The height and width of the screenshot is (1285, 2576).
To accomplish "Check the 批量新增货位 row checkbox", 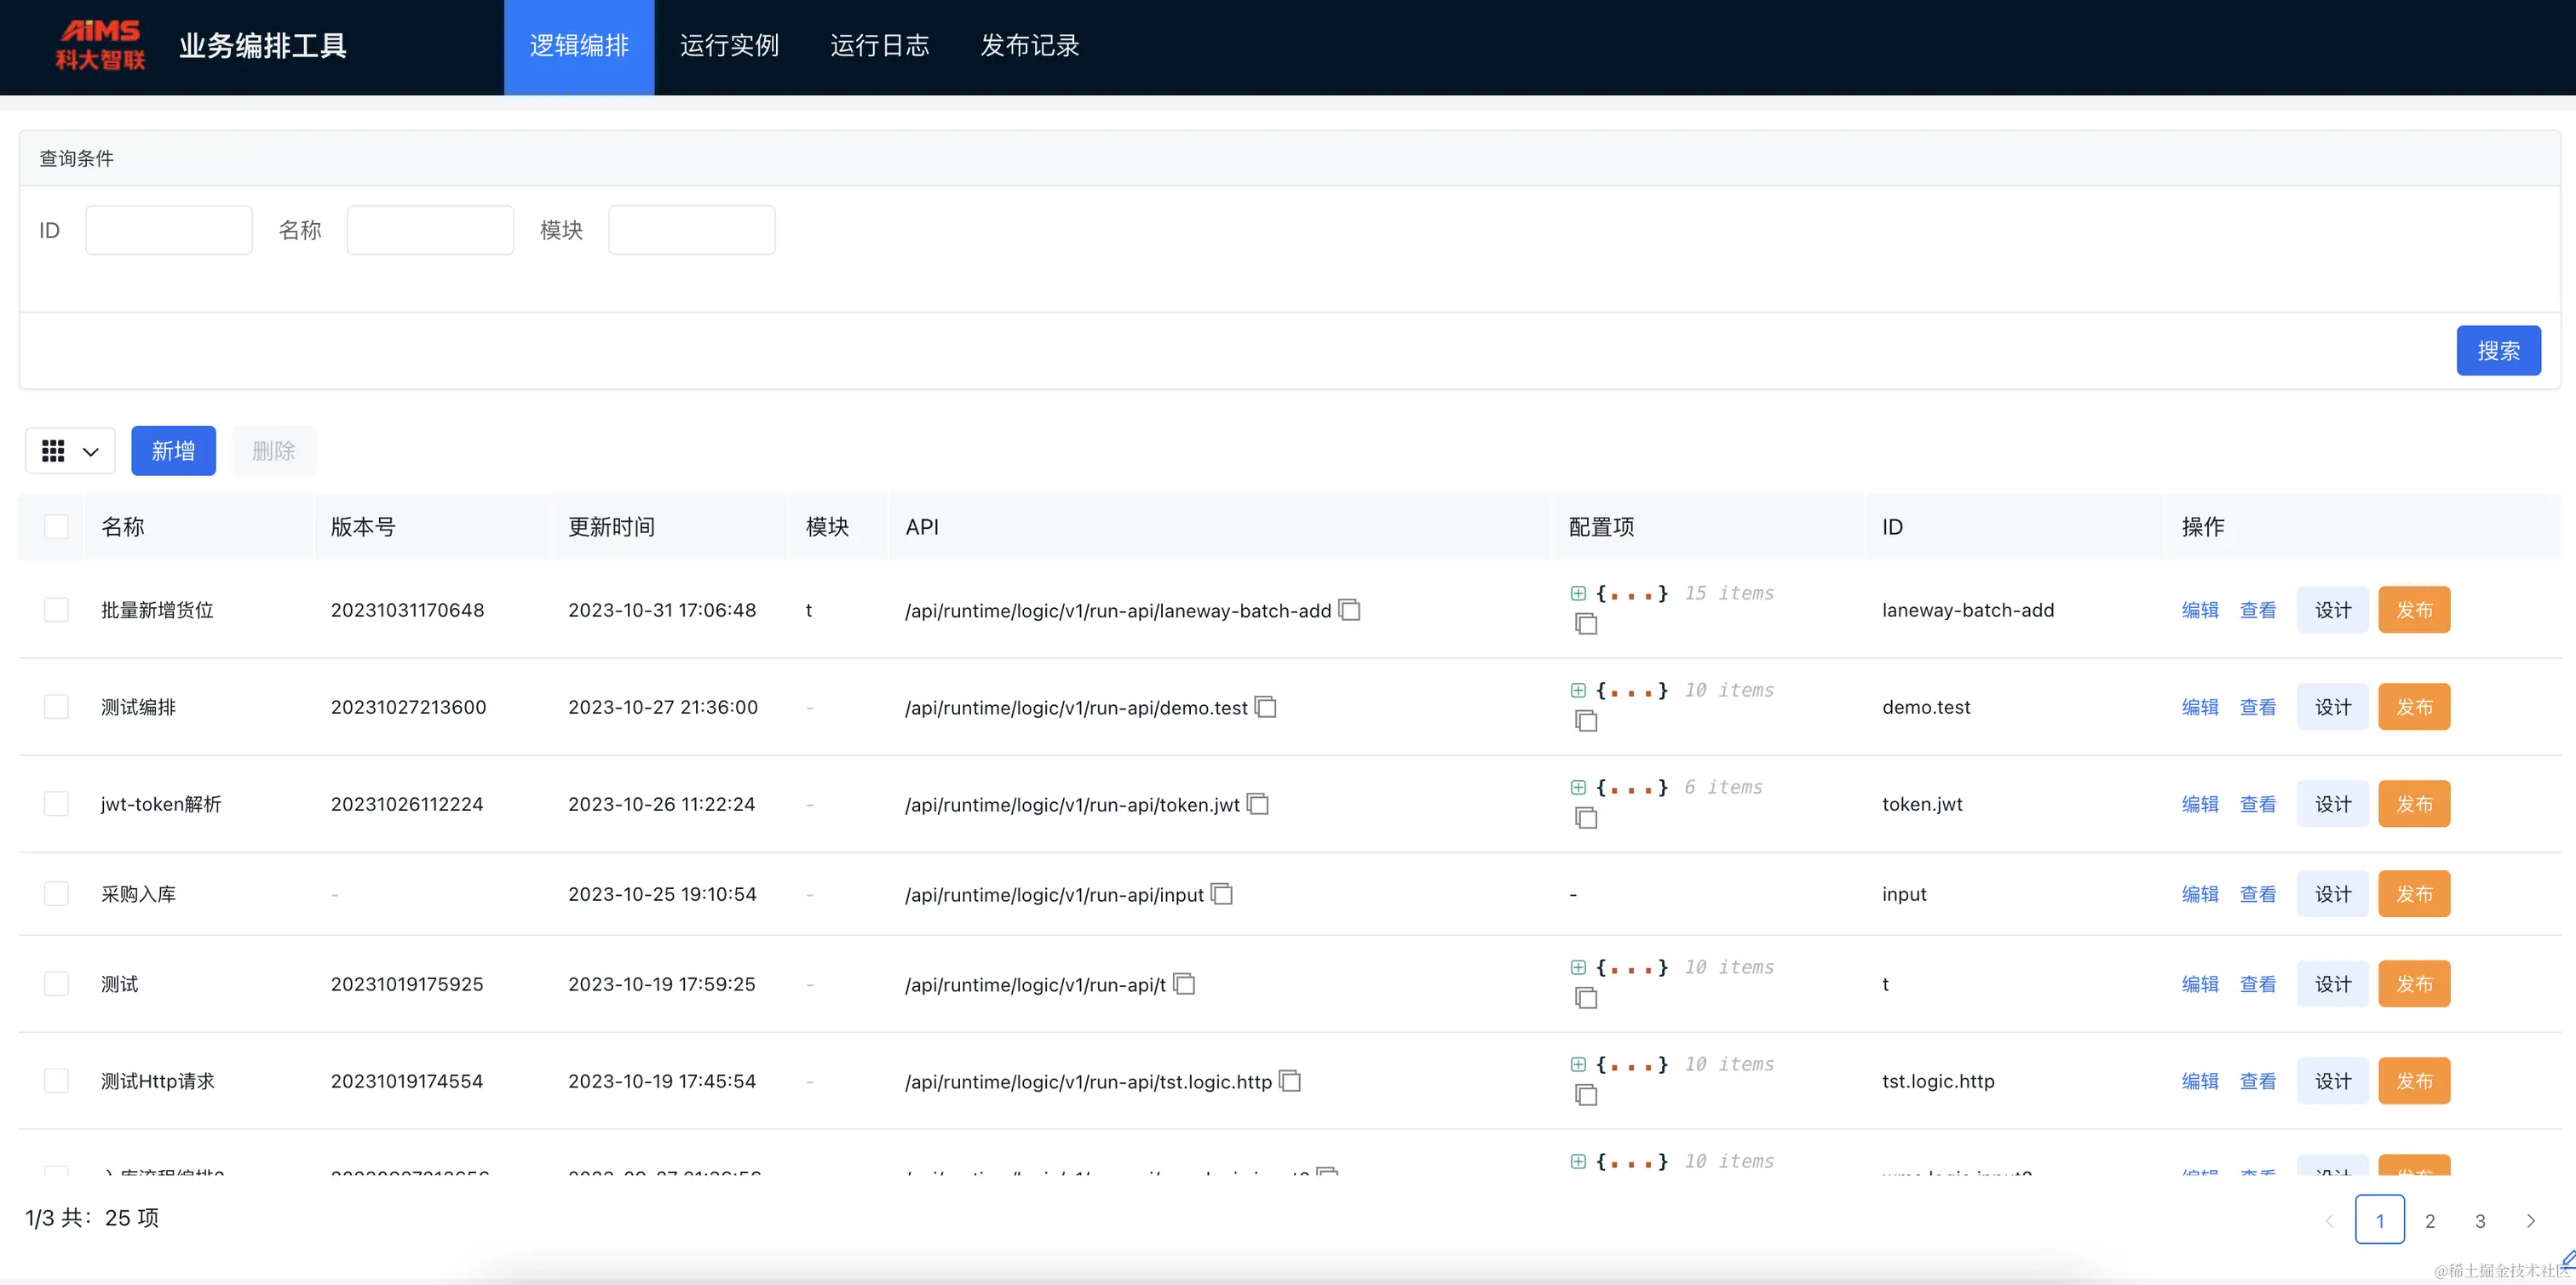I will pos(56,609).
